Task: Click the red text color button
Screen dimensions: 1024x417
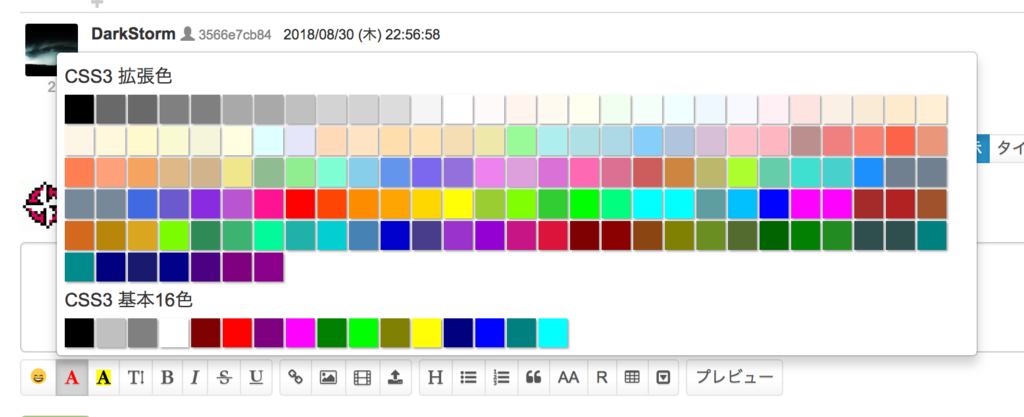Action: tap(71, 378)
